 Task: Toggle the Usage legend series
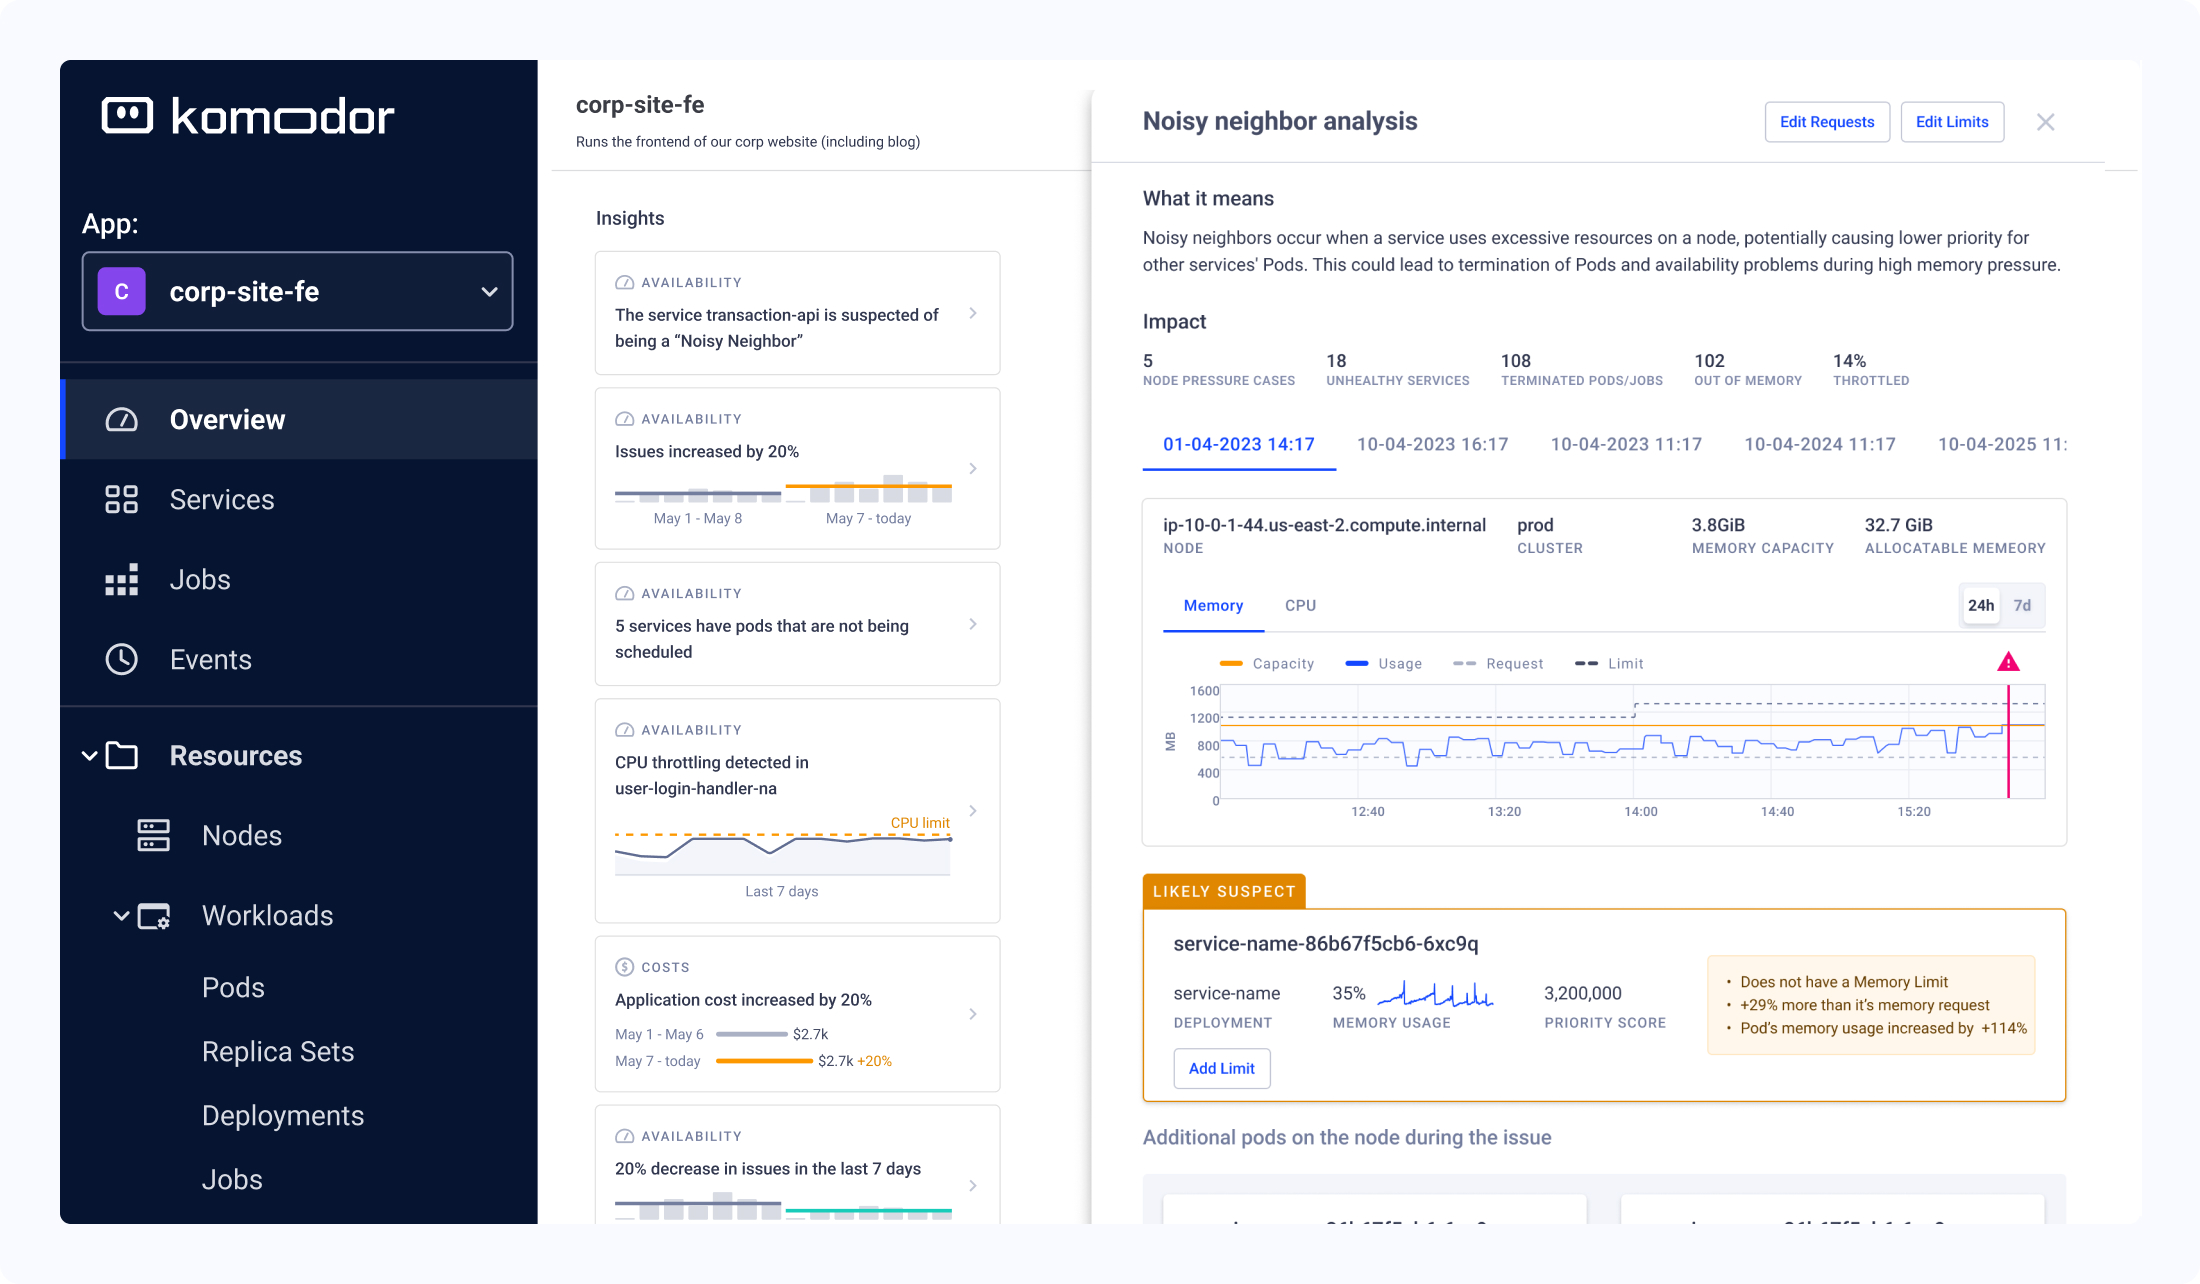tap(1383, 664)
